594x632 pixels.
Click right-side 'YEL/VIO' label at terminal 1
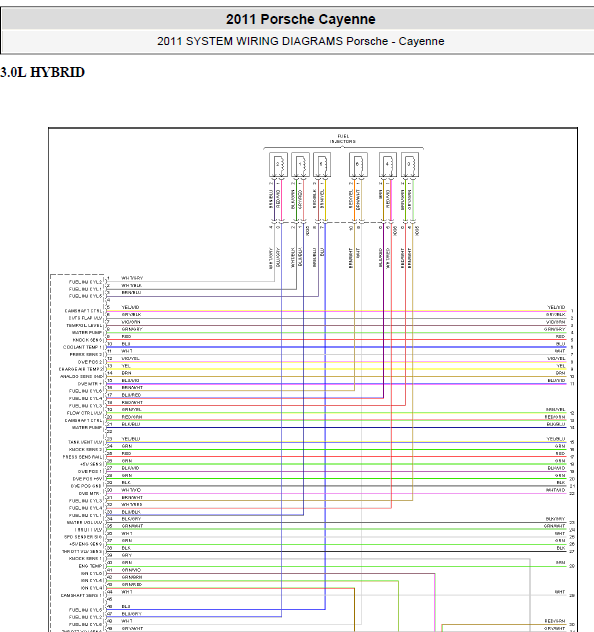click(556, 307)
